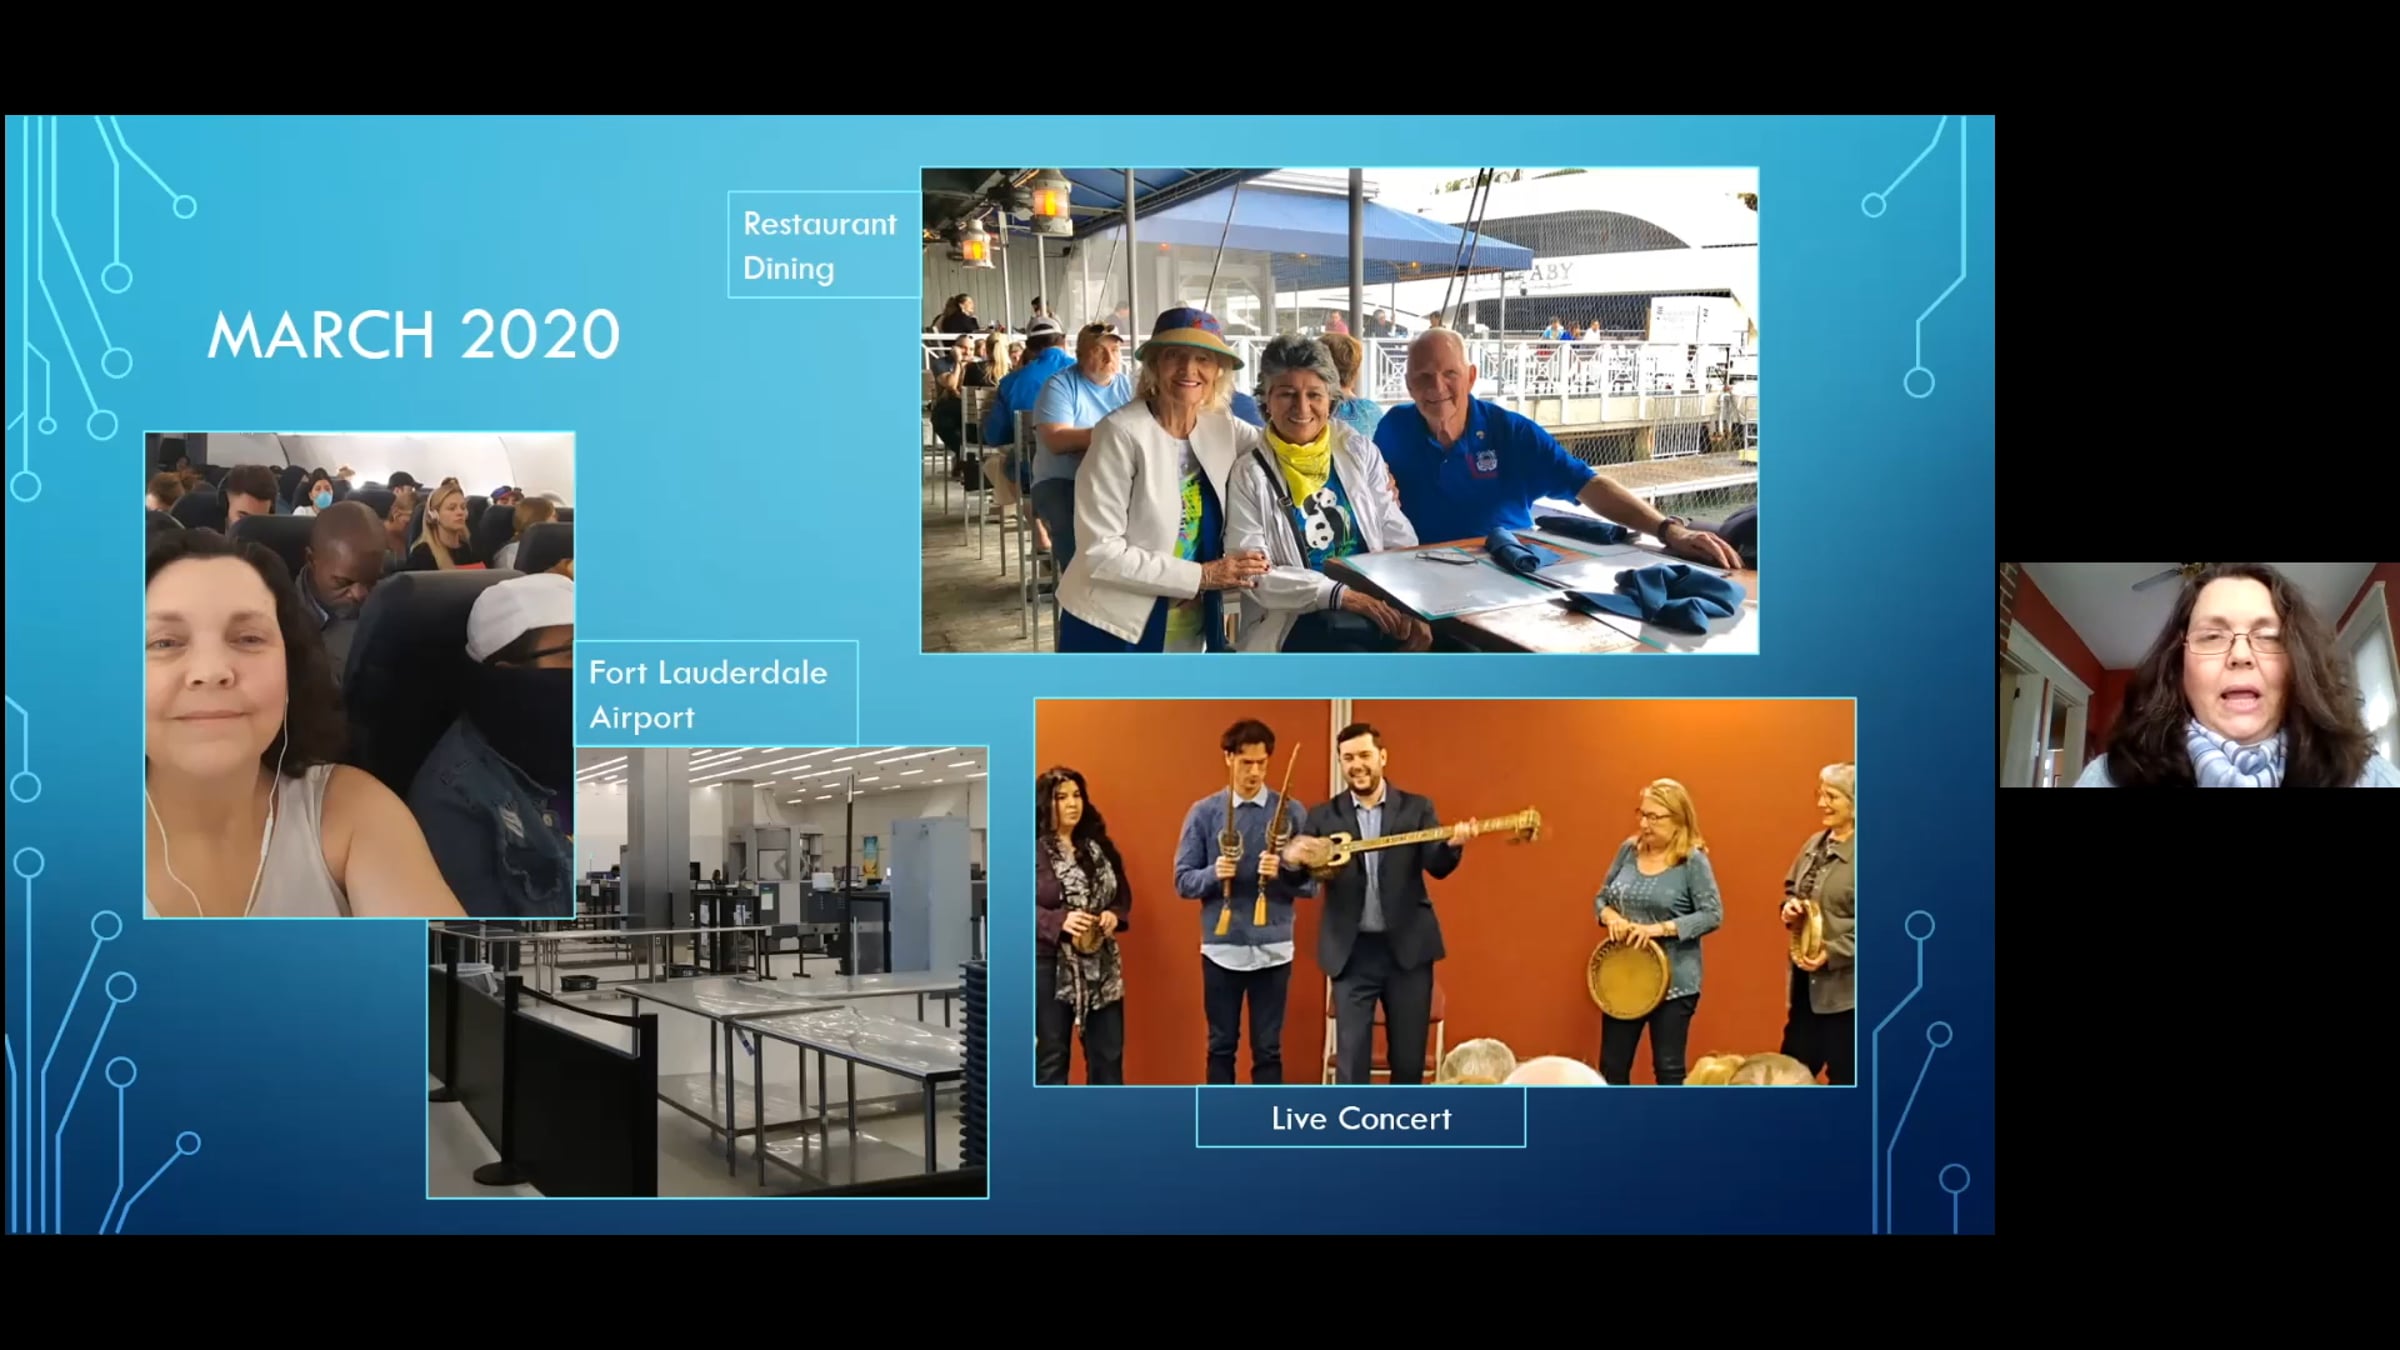Click the MARCH 2020 slide title
The height and width of the screenshot is (1350, 2400).
(x=413, y=335)
